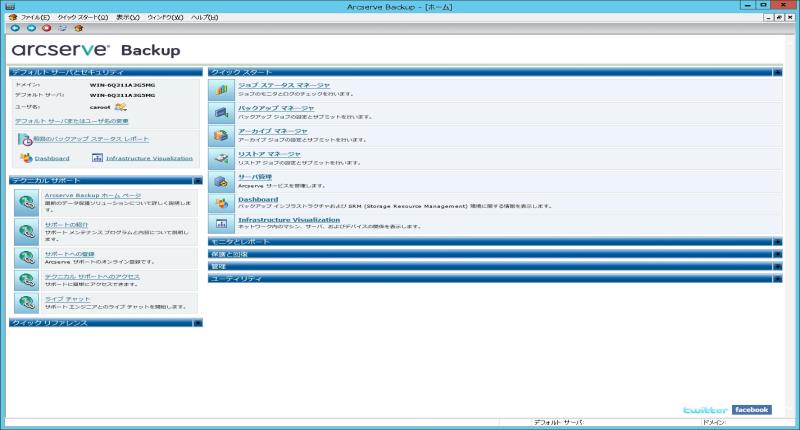Click Infrastructure Visualization icon in default server panel
The height and width of the screenshot is (430, 800).
tap(97, 158)
